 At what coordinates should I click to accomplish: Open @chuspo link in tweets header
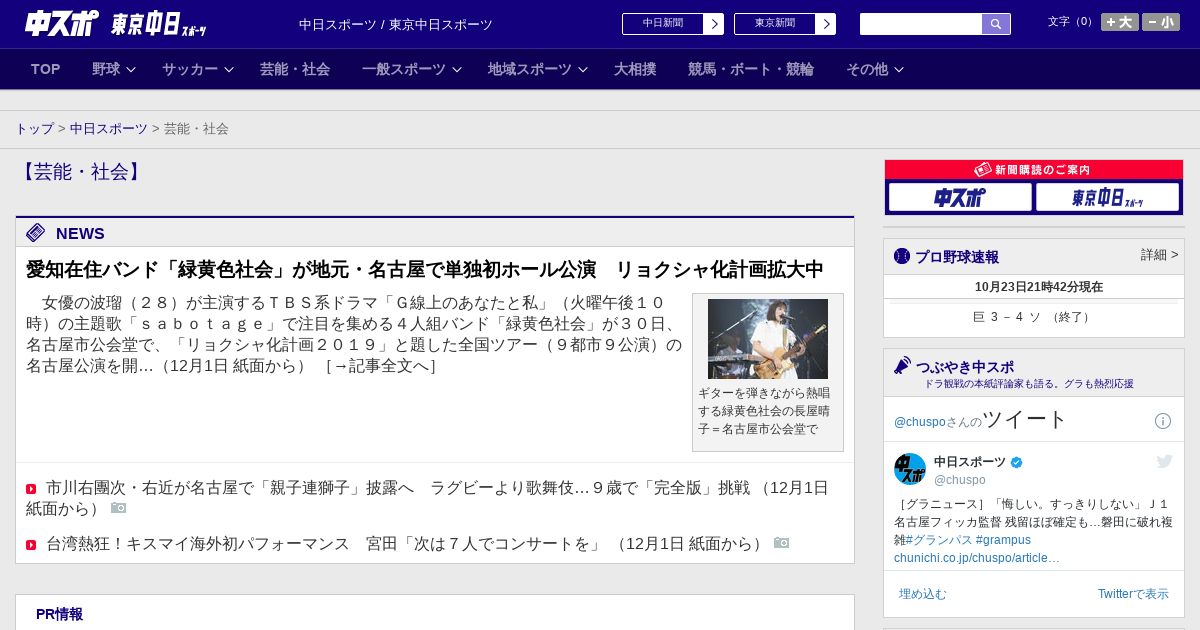[x=919, y=422]
